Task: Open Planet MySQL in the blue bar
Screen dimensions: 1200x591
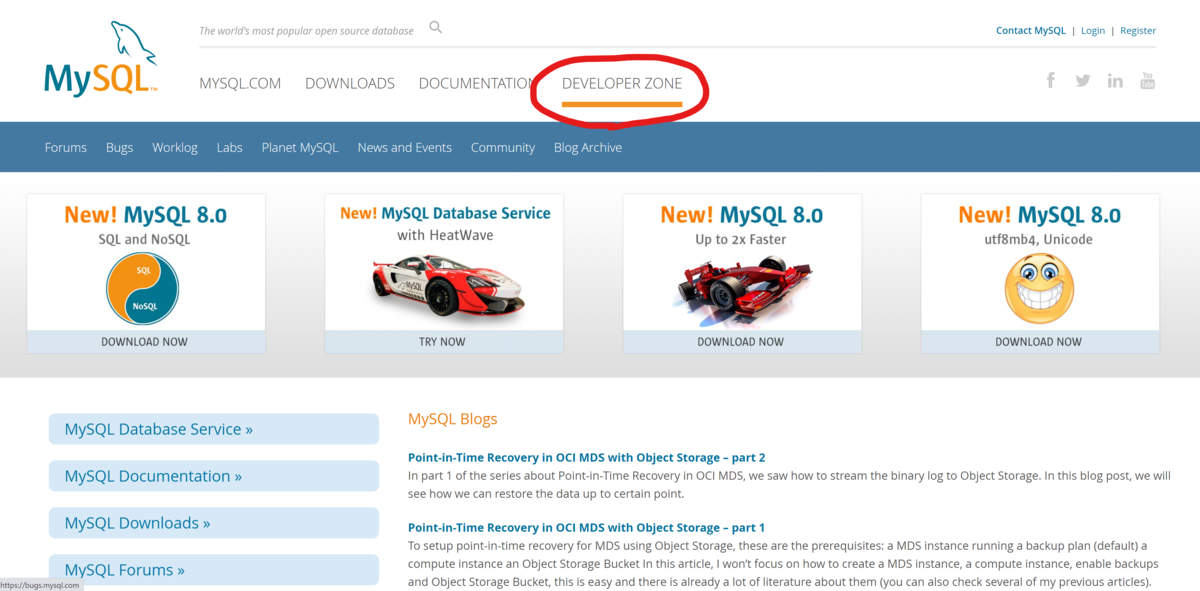Action: pyautogui.click(x=300, y=147)
